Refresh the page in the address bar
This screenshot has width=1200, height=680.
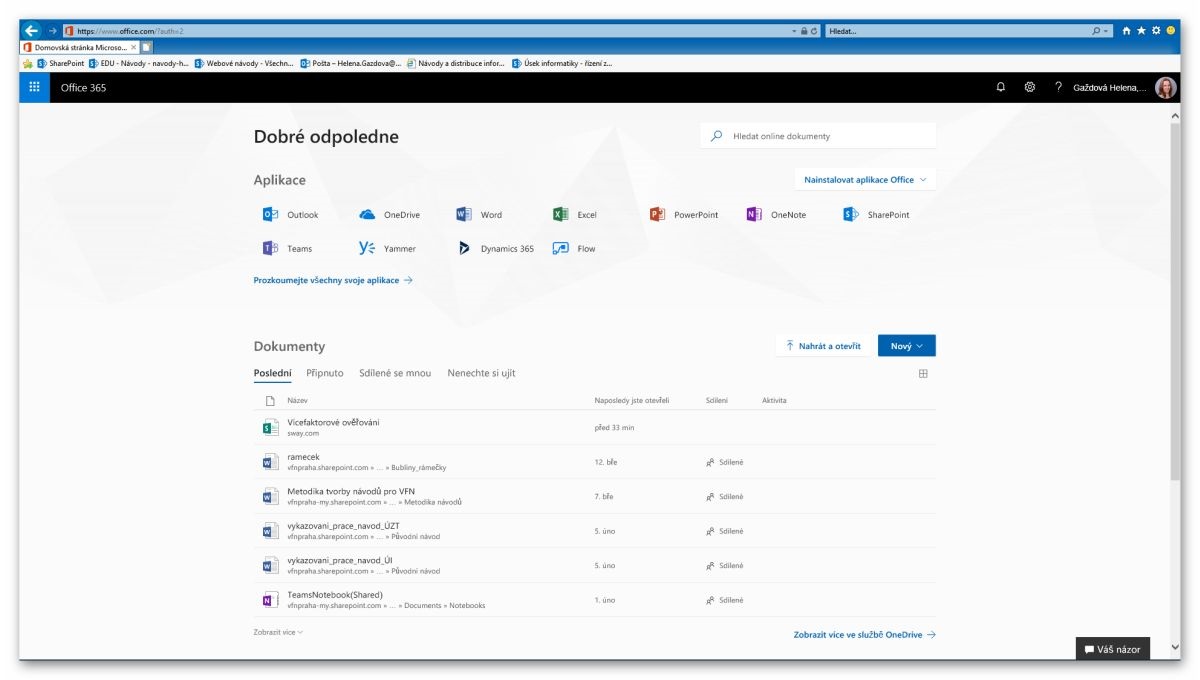[815, 31]
